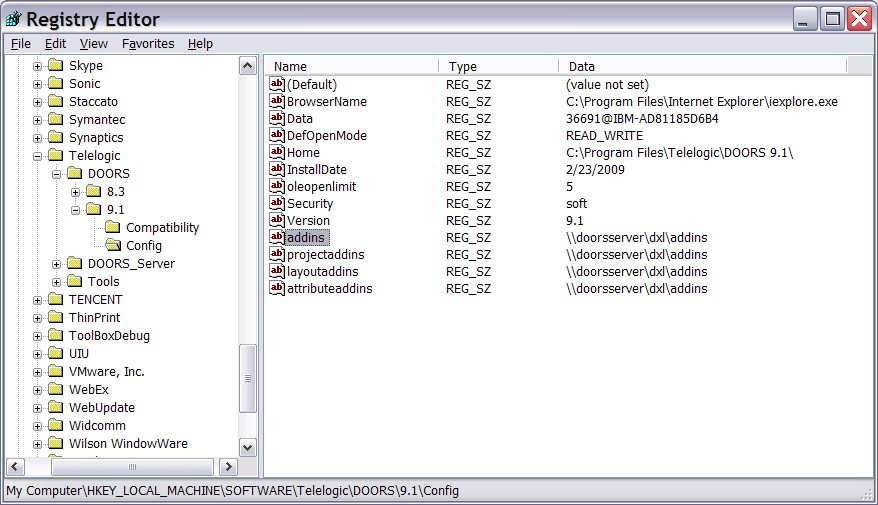
Task: Expand the Symantec registry key
Action: pos(38,120)
